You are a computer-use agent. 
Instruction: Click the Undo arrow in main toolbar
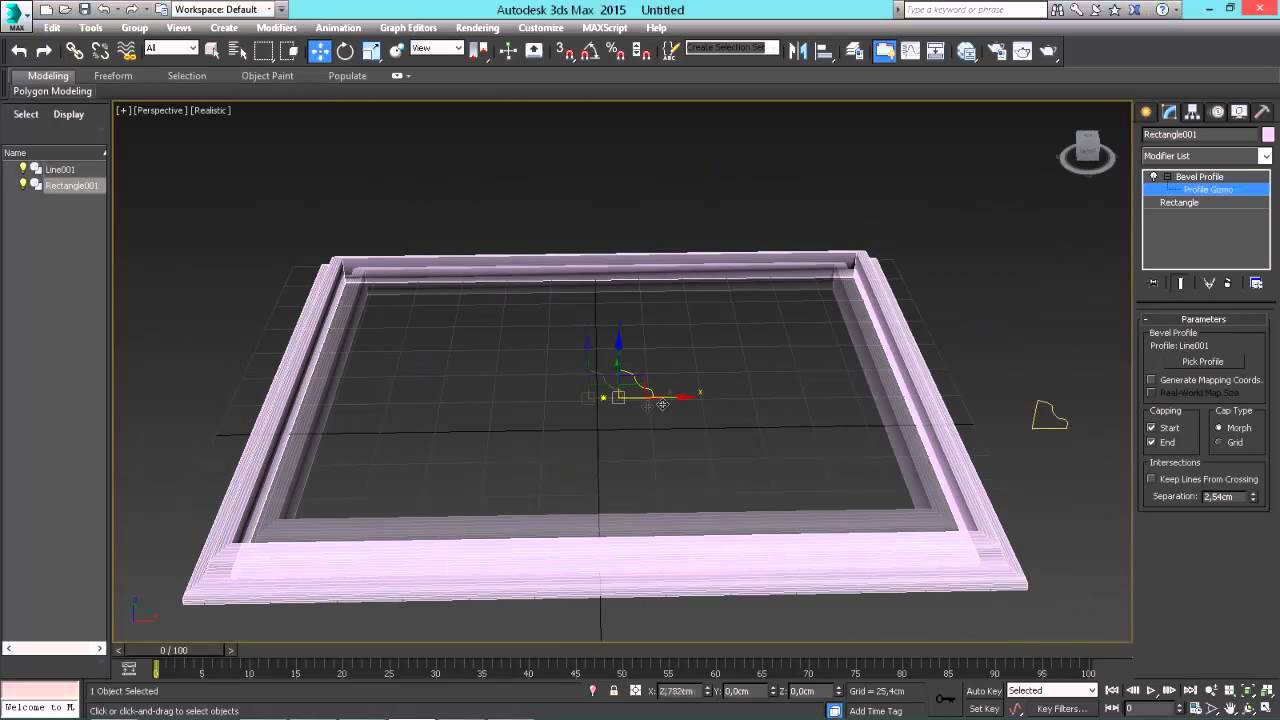tap(19, 51)
